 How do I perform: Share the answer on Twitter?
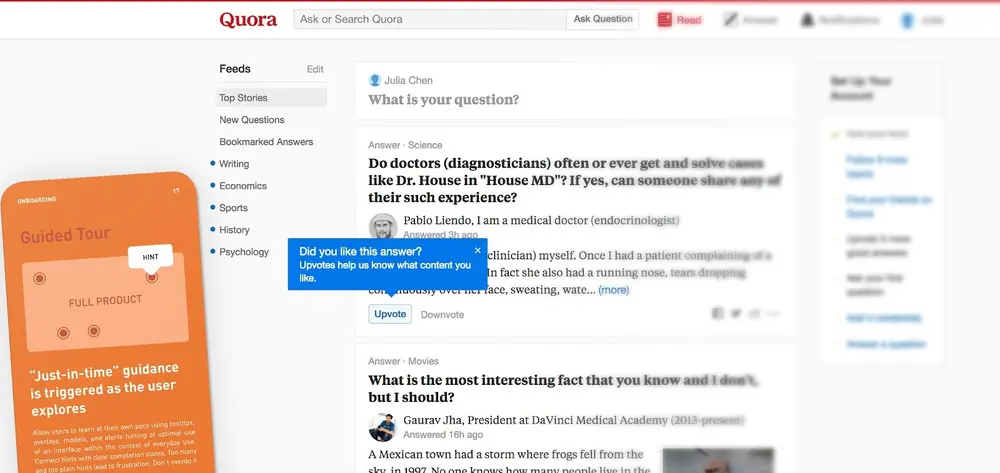coord(736,314)
